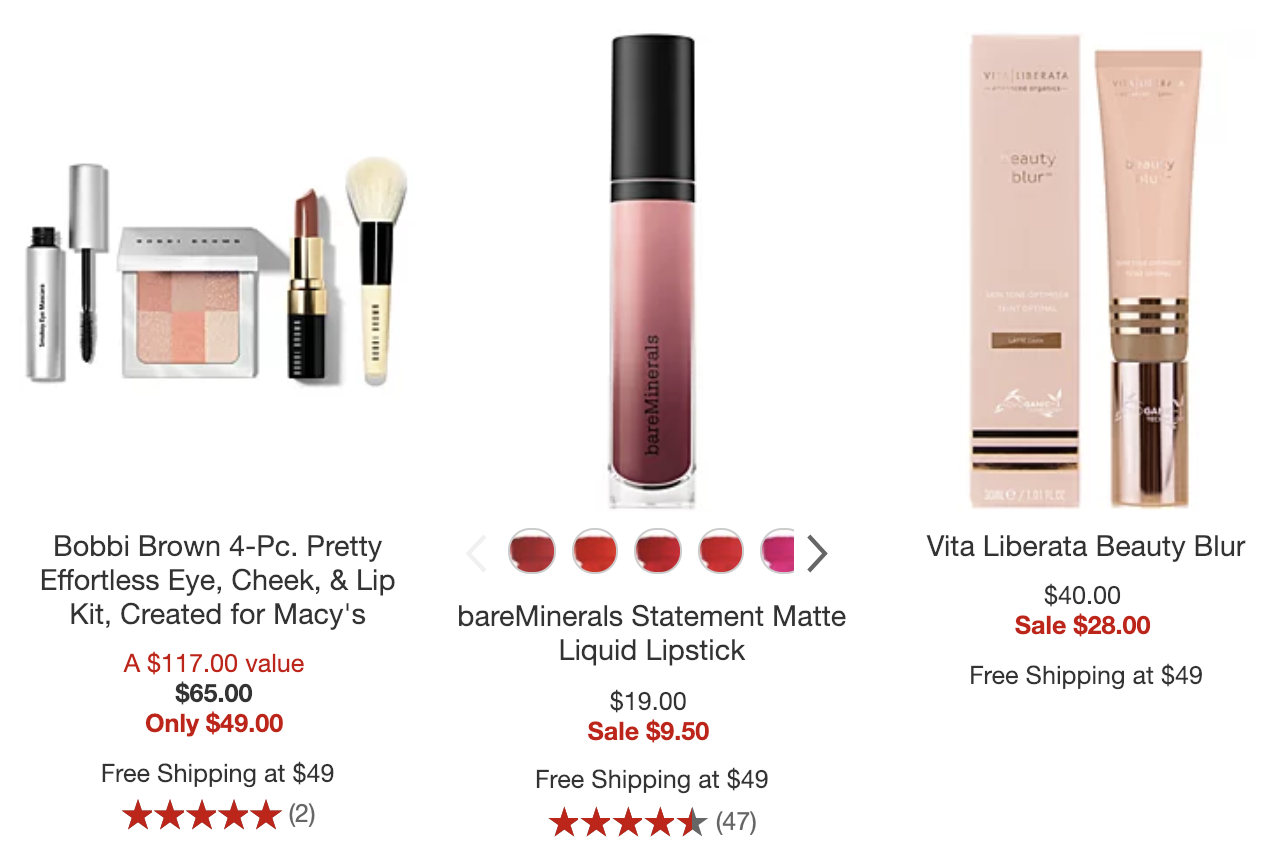Open Bobbi Brown 4-Pc. Pretty Effortless Kit link
This screenshot has height=864, width=1288.
[217, 580]
